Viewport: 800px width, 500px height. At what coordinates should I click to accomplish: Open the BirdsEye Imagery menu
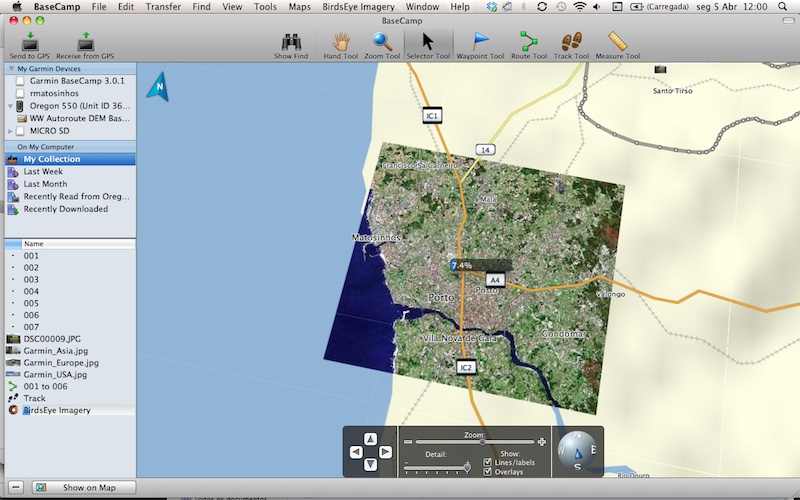click(358, 7)
